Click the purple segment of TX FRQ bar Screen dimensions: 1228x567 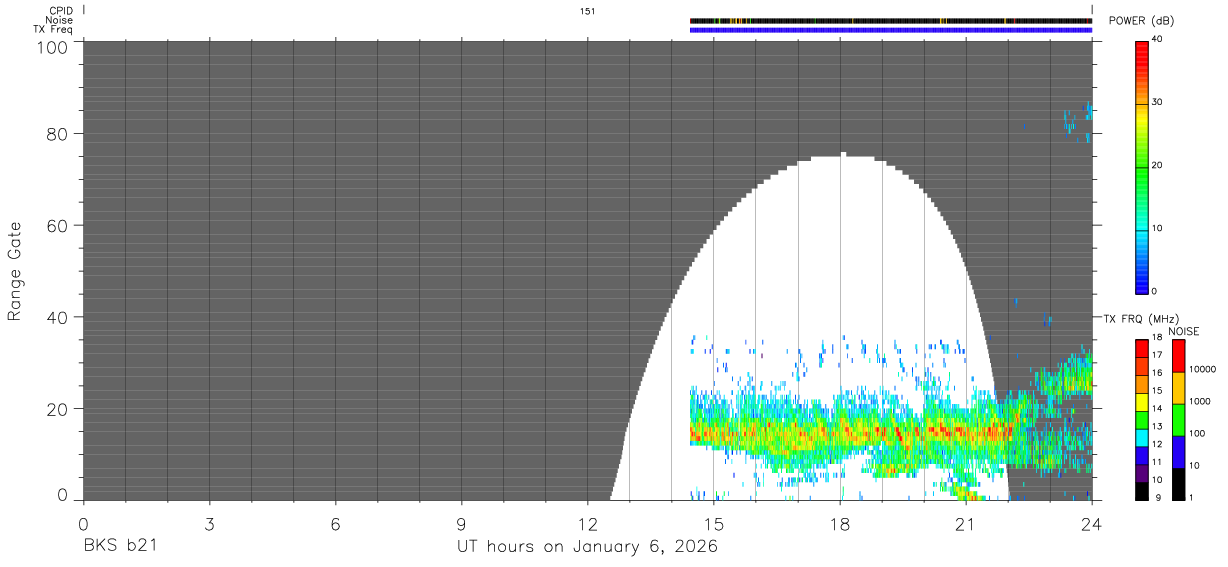tap(1141, 475)
